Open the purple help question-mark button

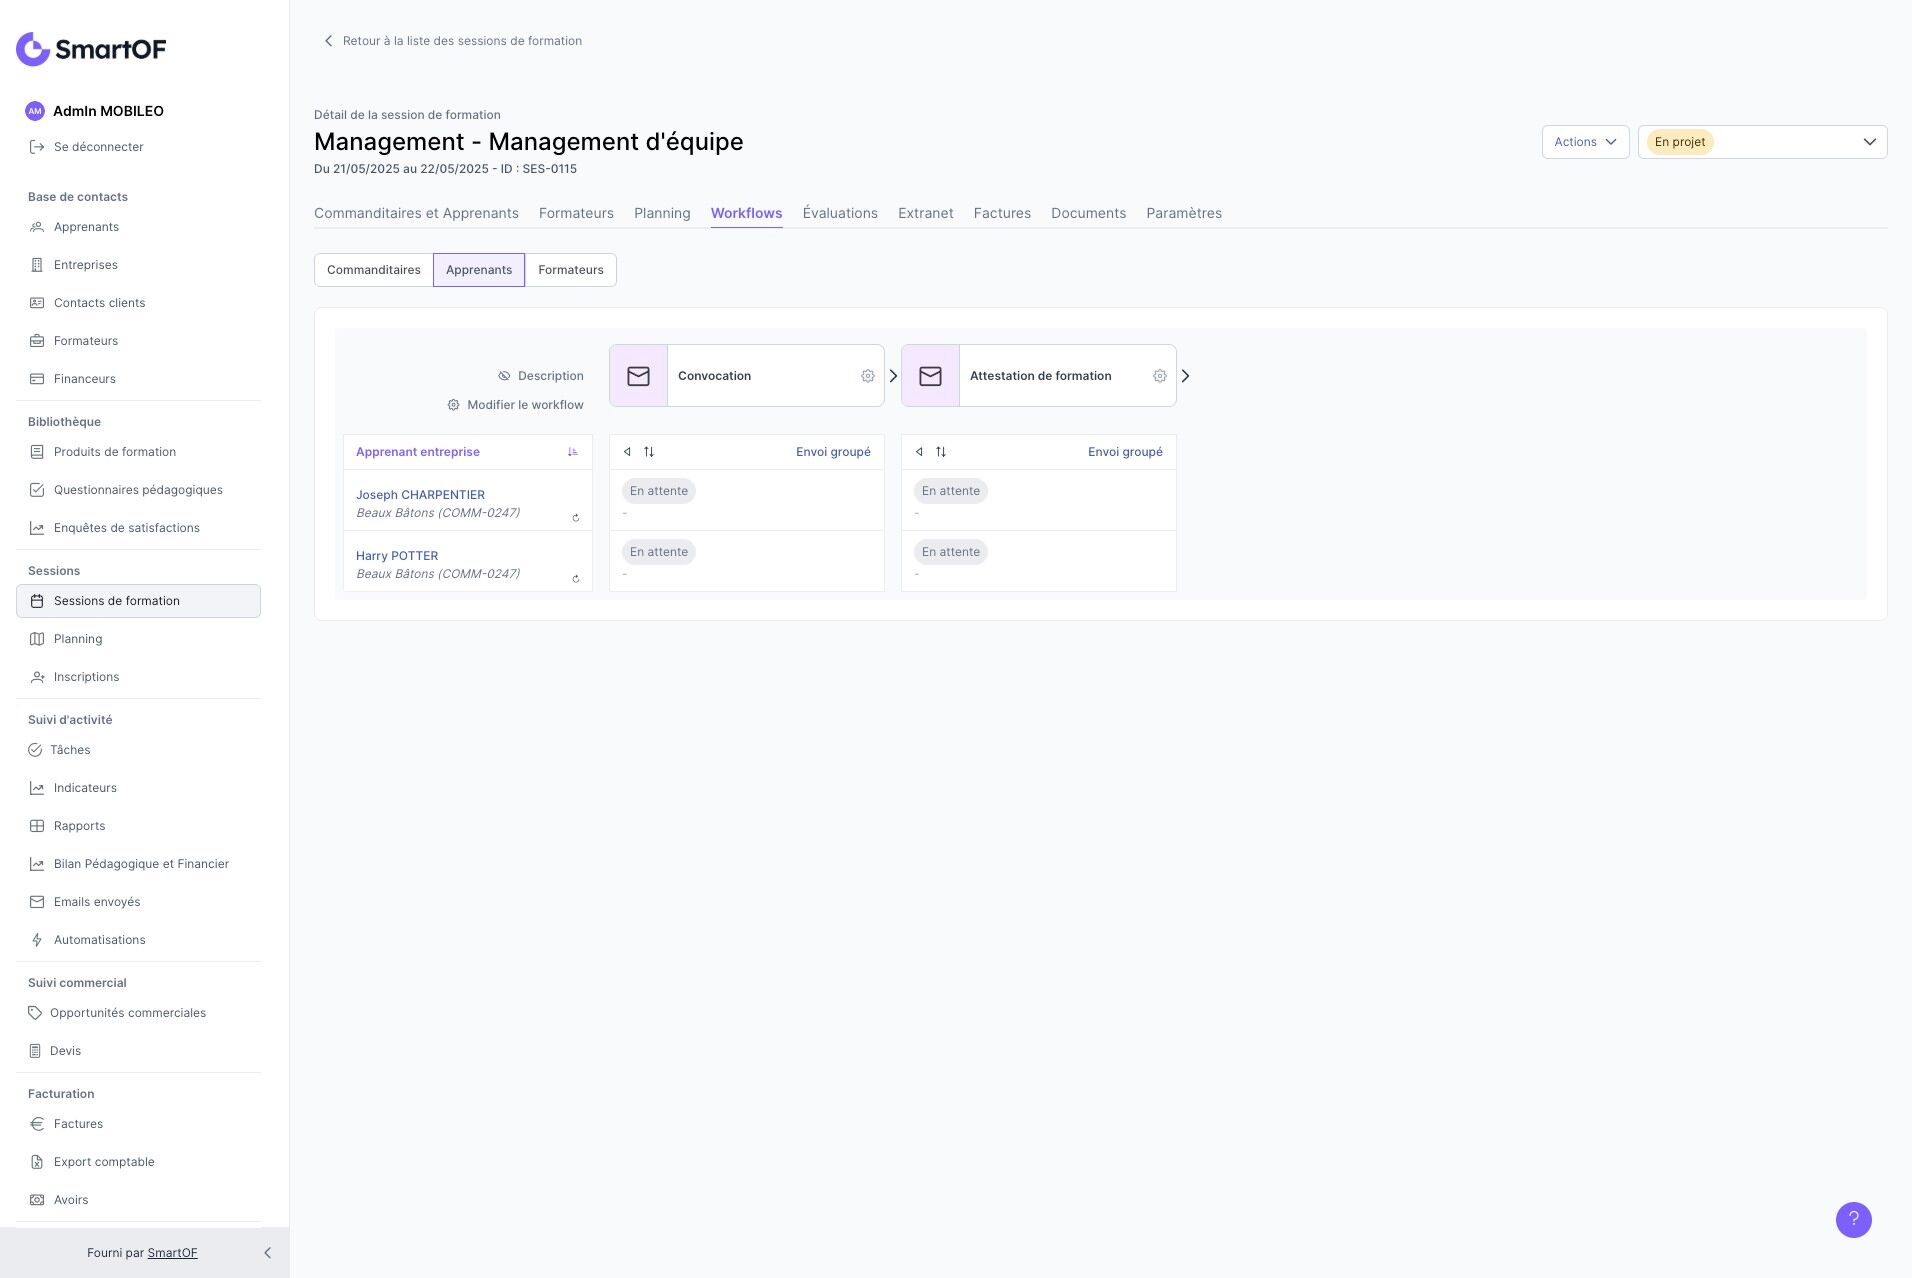[x=1853, y=1219]
